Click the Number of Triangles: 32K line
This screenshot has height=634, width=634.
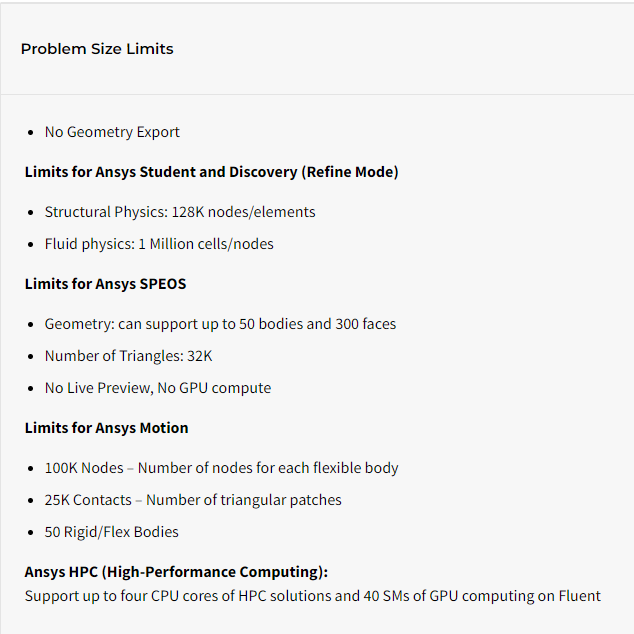(129, 356)
